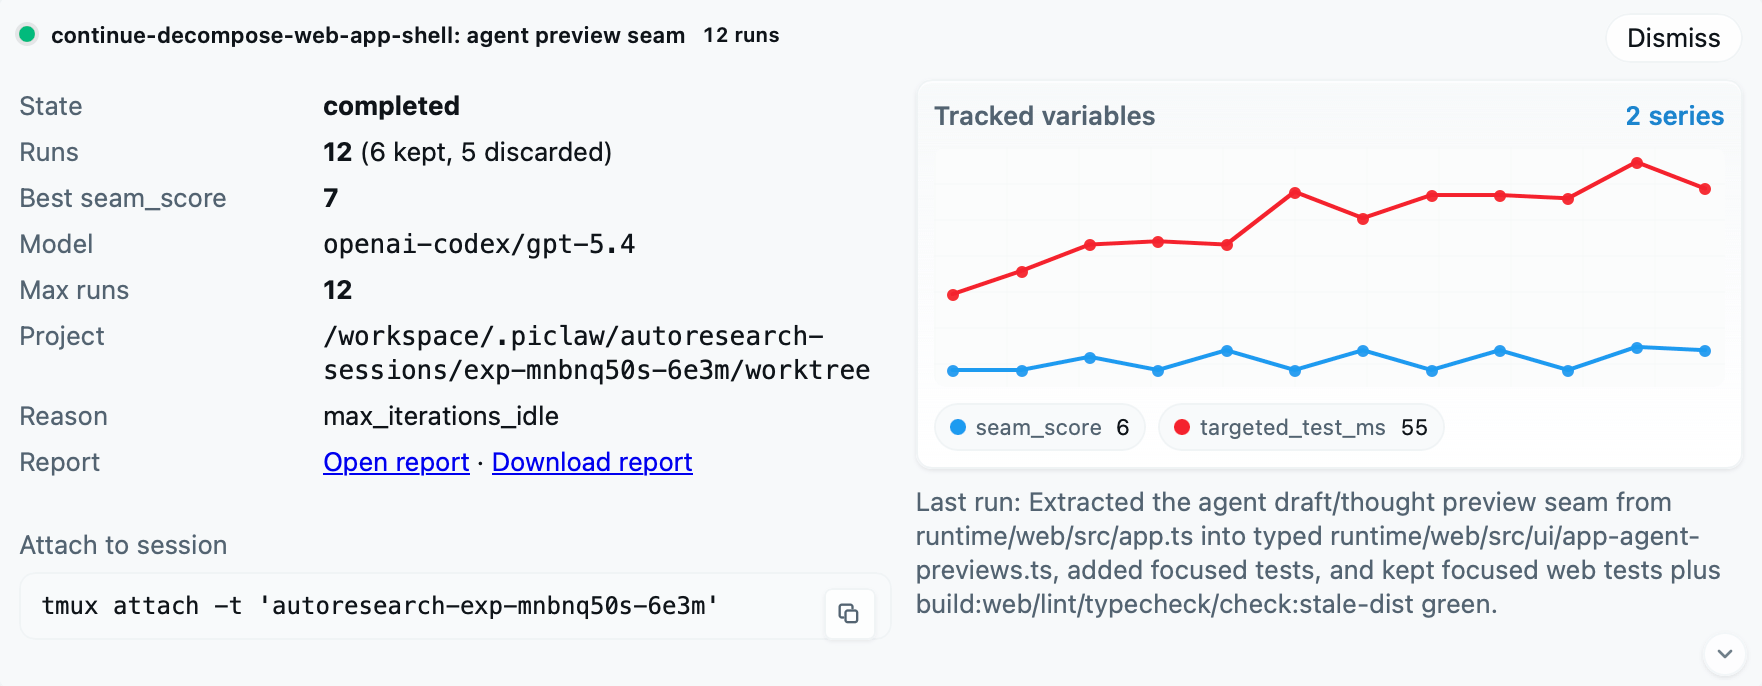Screen dimensions: 1762x686
Task: Click the Tracked variables panel header
Action: (x=1045, y=116)
